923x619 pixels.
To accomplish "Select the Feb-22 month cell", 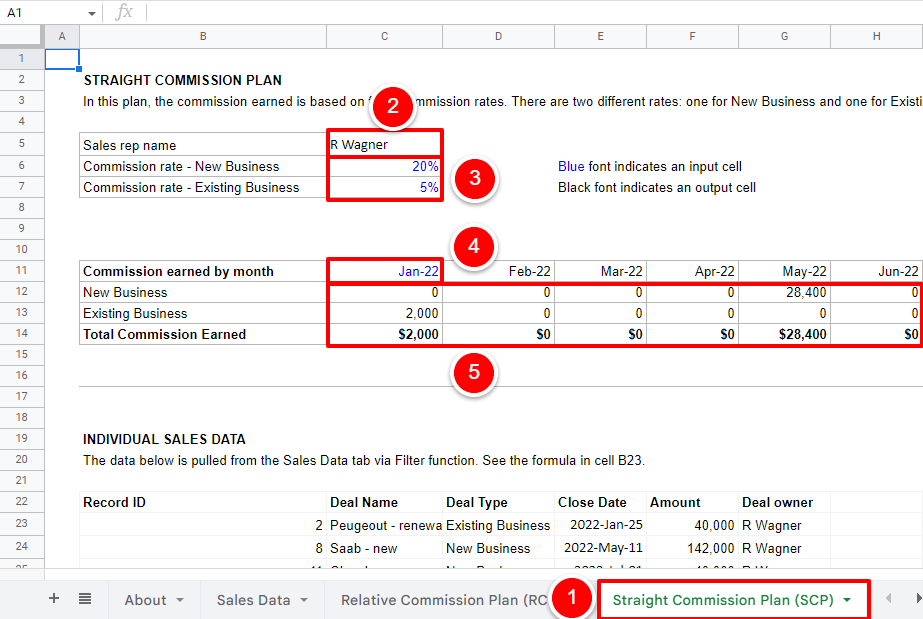I will click(x=498, y=271).
